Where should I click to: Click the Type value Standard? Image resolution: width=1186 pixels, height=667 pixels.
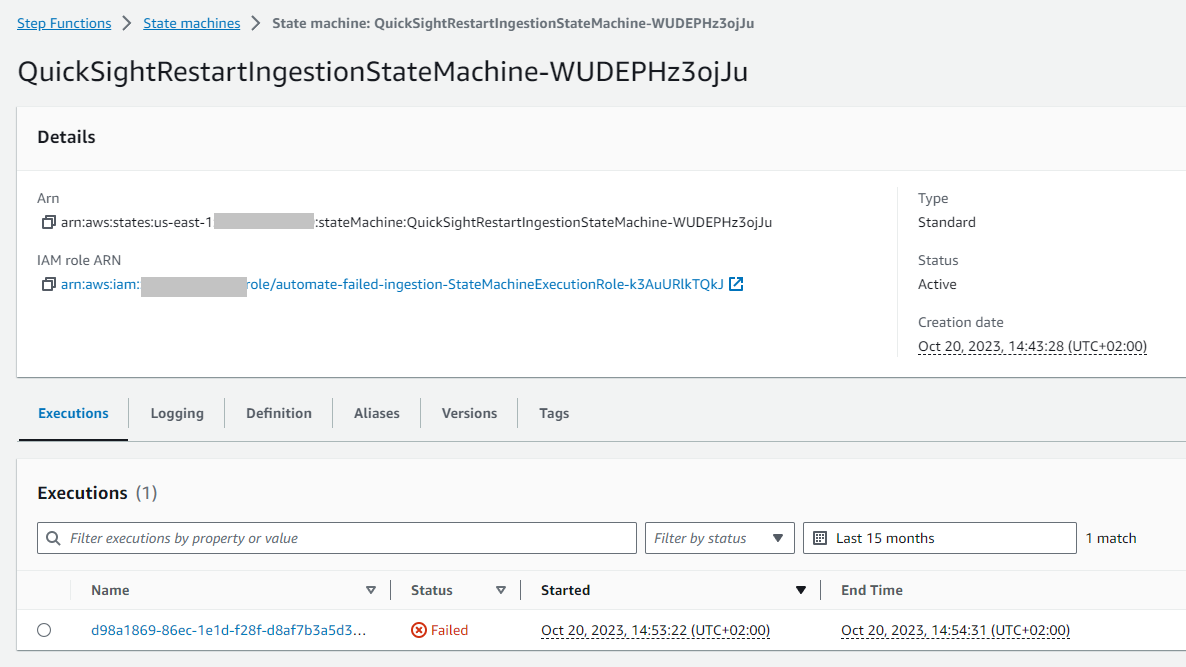pyautogui.click(x=946, y=222)
